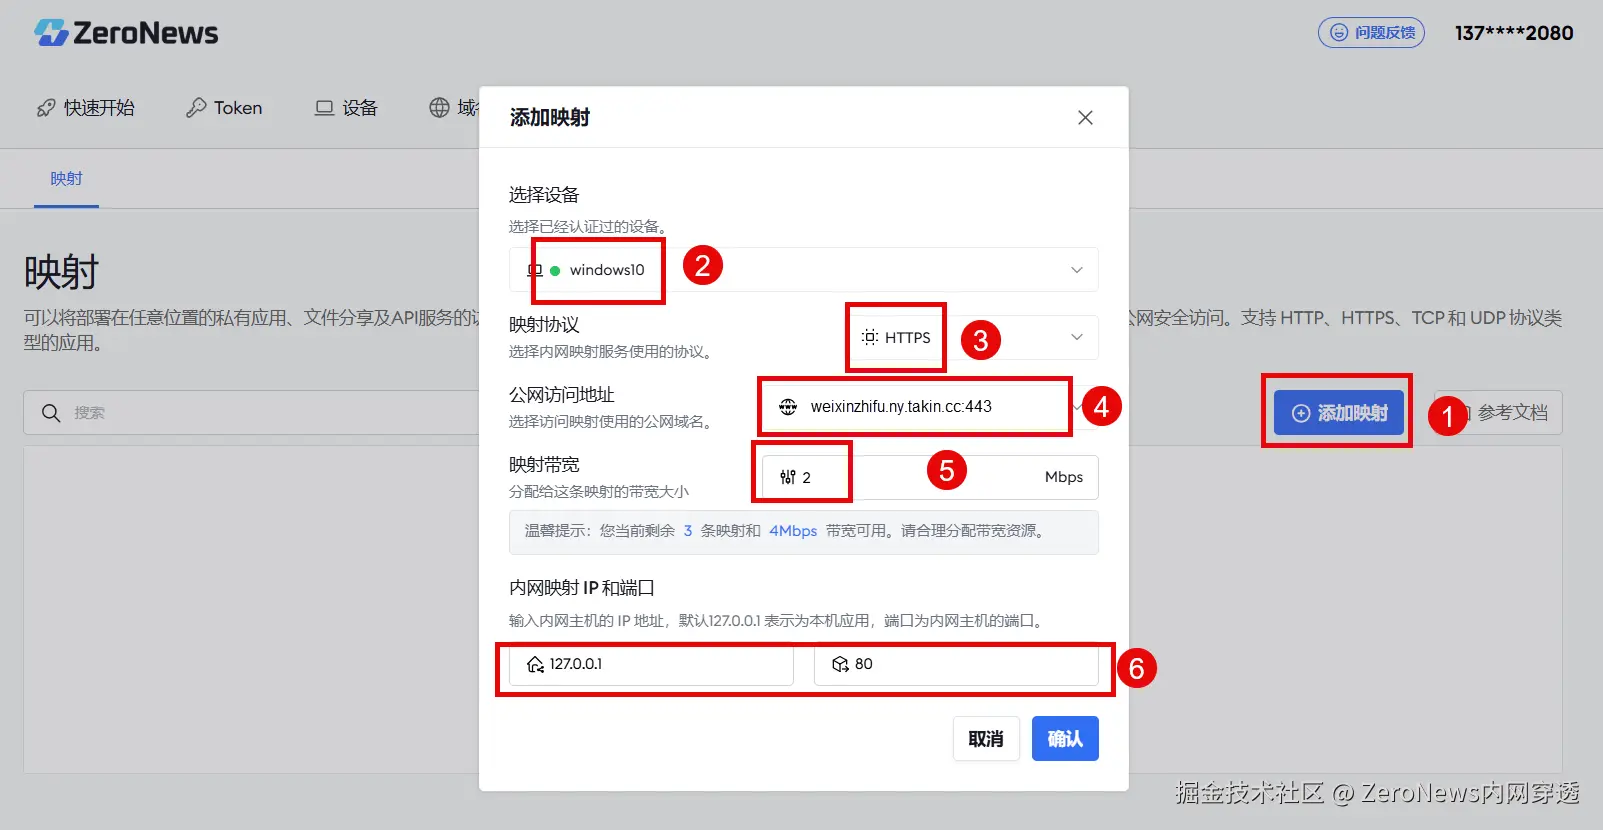Image resolution: width=1603 pixels, height=830 pixels.
Task: Open the device dropdown showing windows10
Action: click(804, 270)
